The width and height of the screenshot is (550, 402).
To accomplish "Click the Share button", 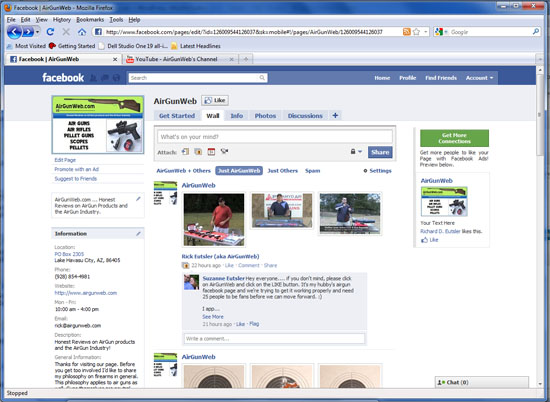I will 380,152.
